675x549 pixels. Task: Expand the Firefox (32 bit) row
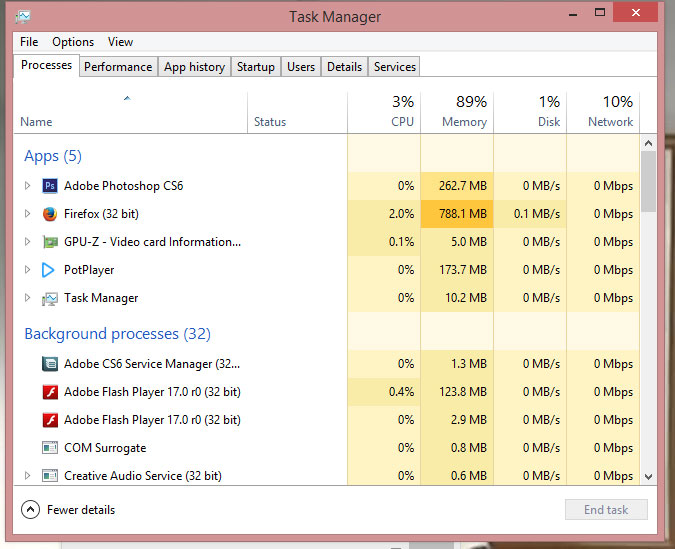coord(27,214)
